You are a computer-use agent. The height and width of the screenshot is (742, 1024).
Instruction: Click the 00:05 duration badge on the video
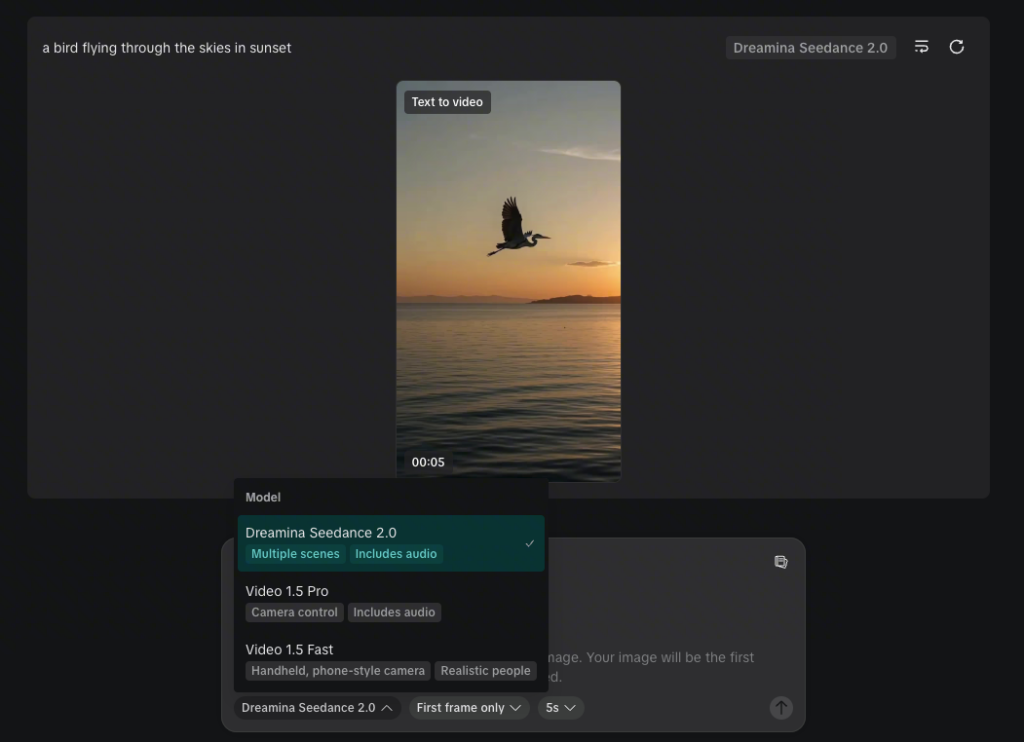428,462
